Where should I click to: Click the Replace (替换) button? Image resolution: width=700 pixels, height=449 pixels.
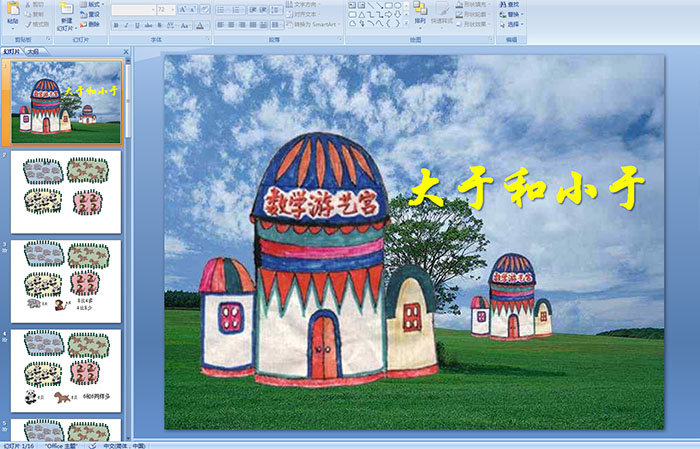coord(512,14)
